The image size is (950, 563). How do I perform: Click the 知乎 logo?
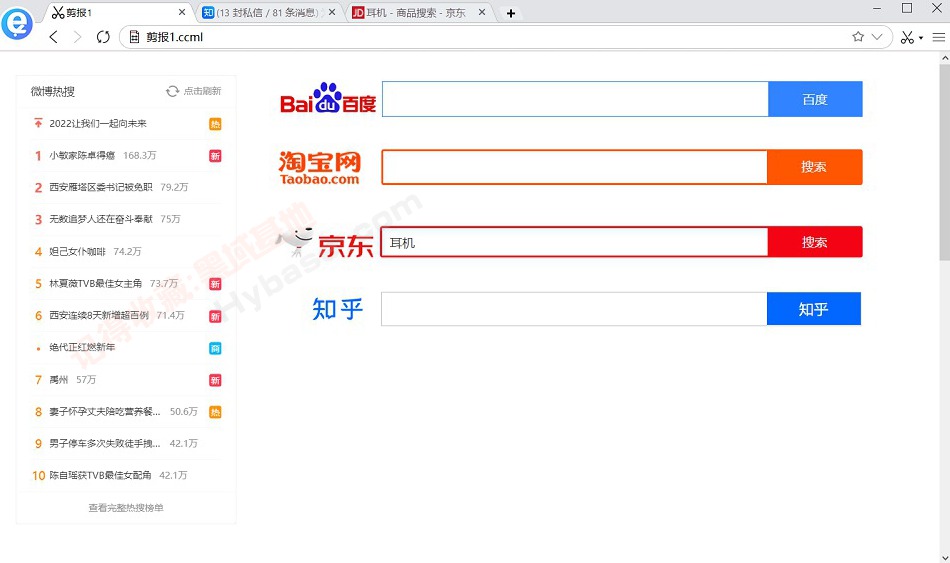coord(337,309)
